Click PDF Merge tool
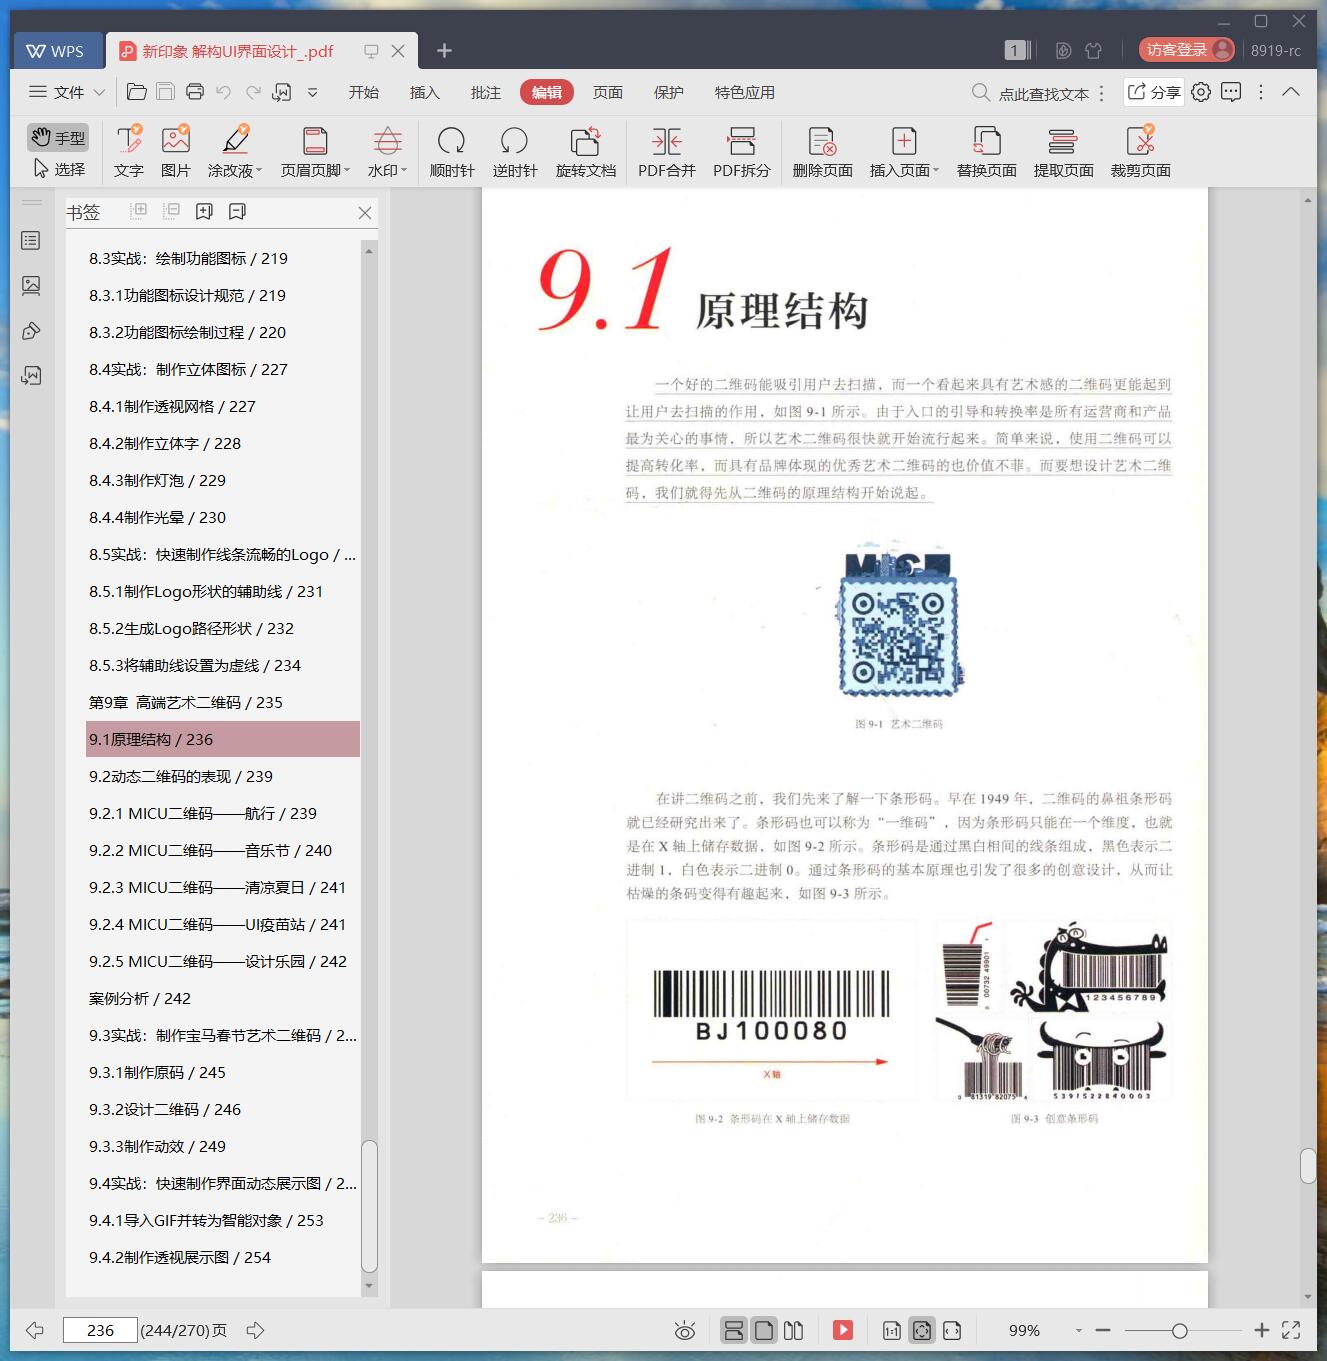The image size is (1327, 1361). point(667,152)
